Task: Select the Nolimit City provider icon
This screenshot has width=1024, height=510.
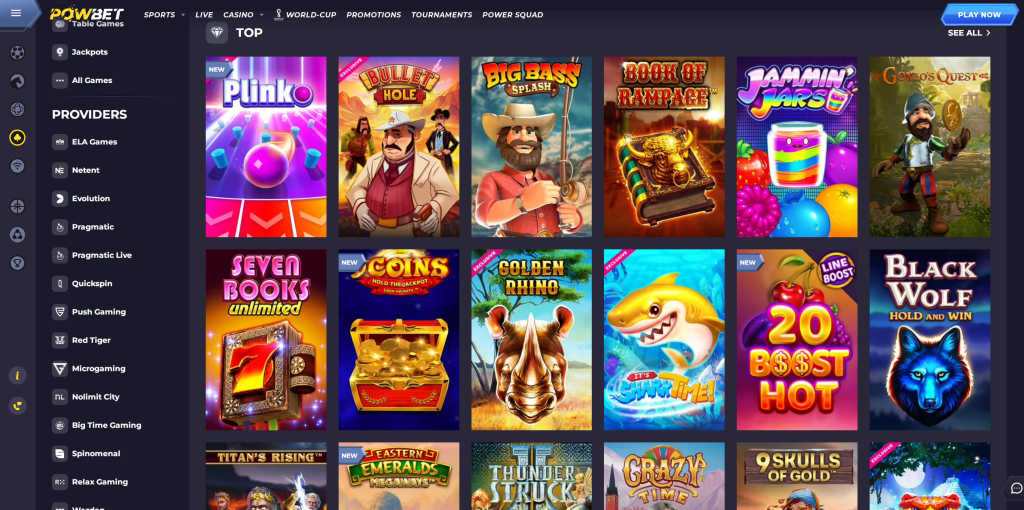Action: [60, 397]
